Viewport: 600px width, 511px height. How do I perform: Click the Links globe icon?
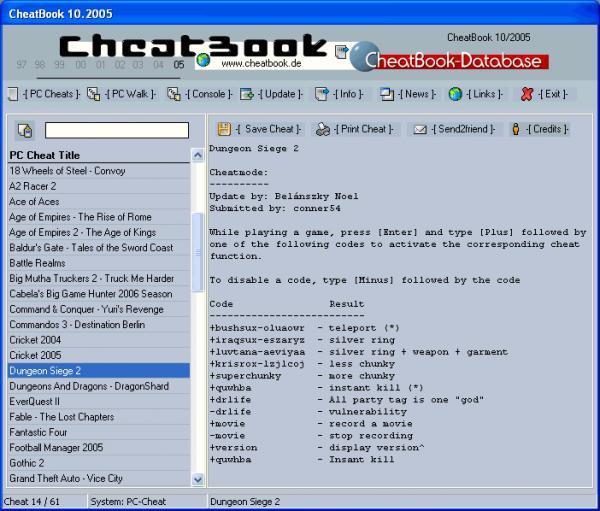click(455, 94)
